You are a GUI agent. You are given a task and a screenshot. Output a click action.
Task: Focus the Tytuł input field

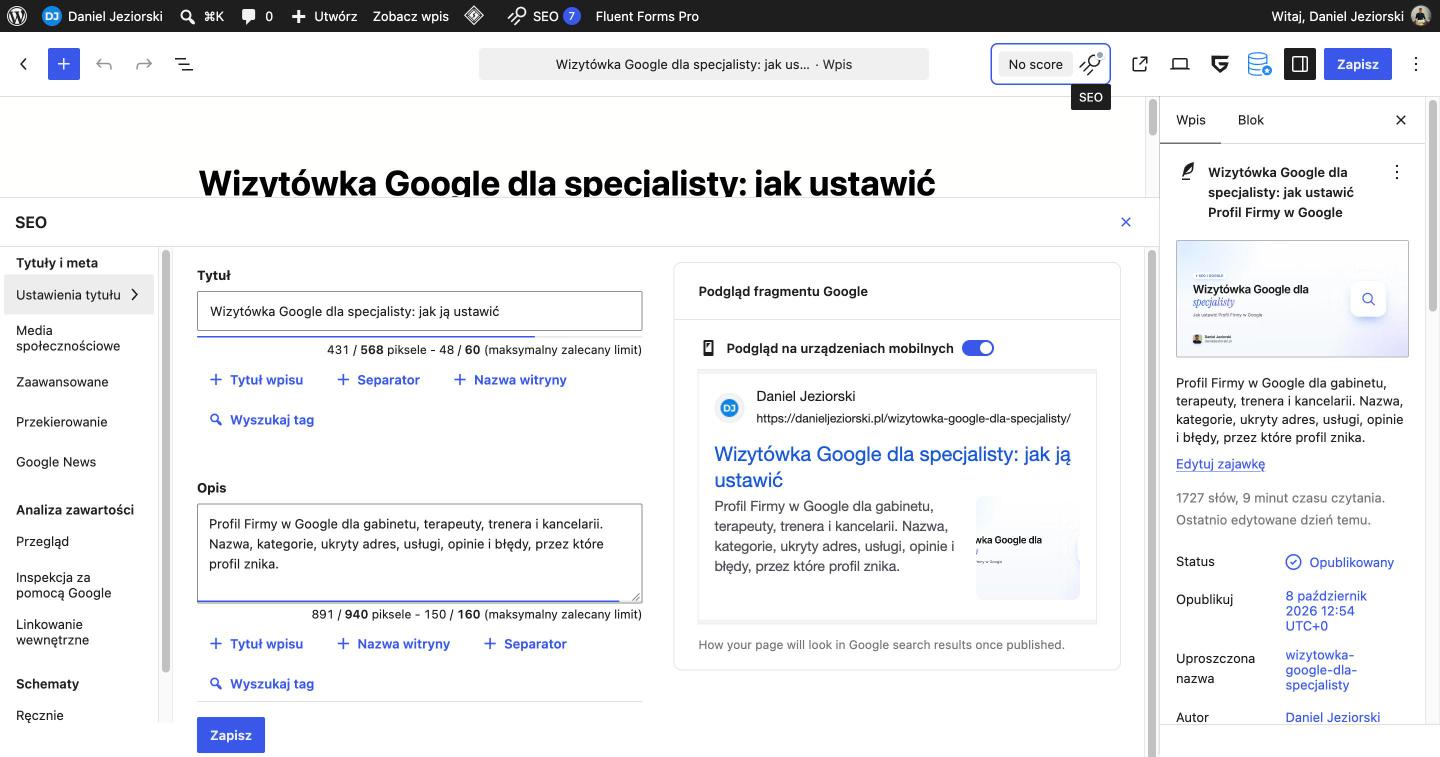tap(420, 311)
